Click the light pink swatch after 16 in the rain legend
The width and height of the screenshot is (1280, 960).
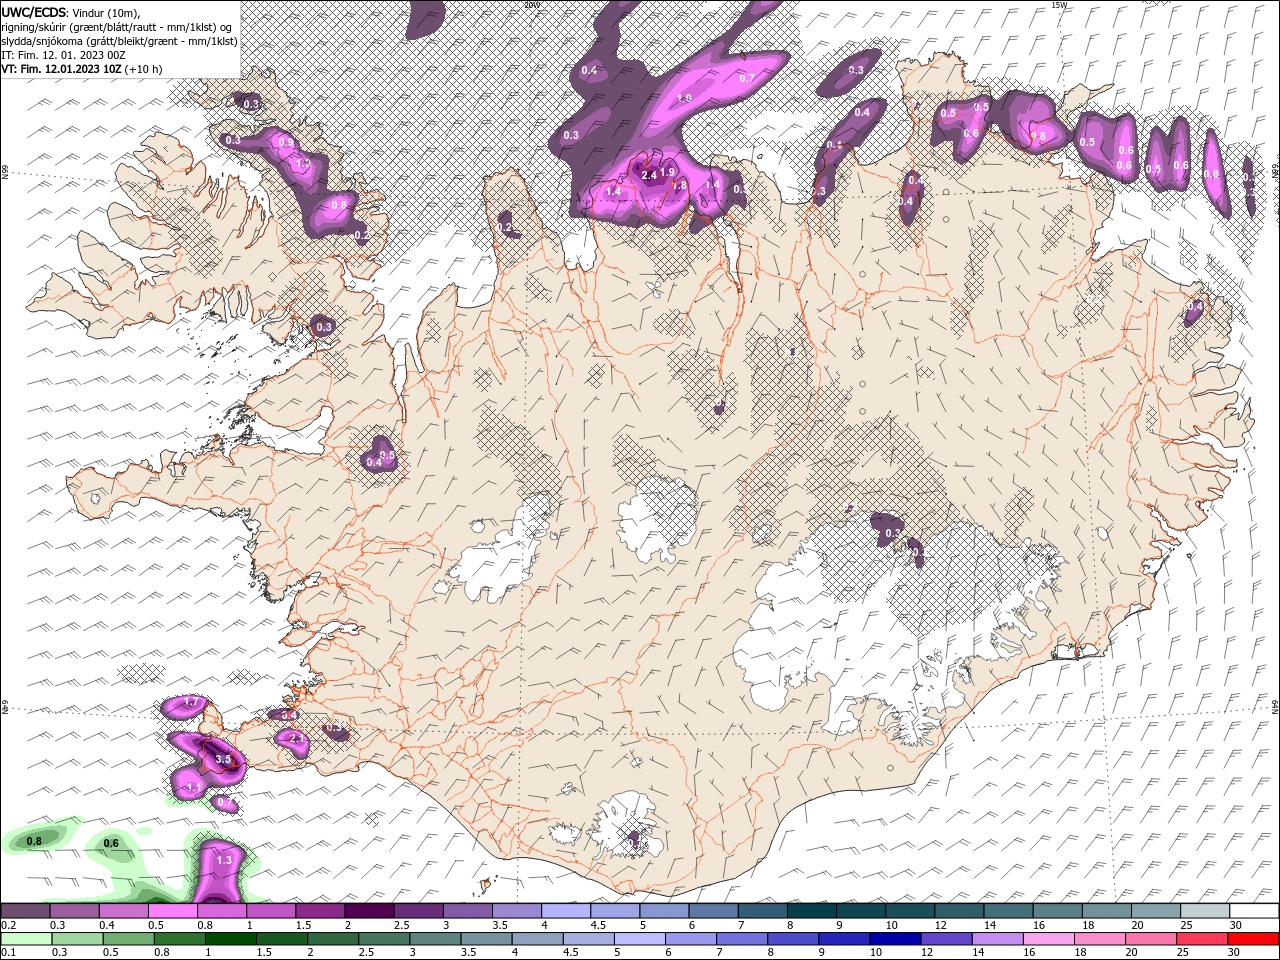coord(1048,939)
